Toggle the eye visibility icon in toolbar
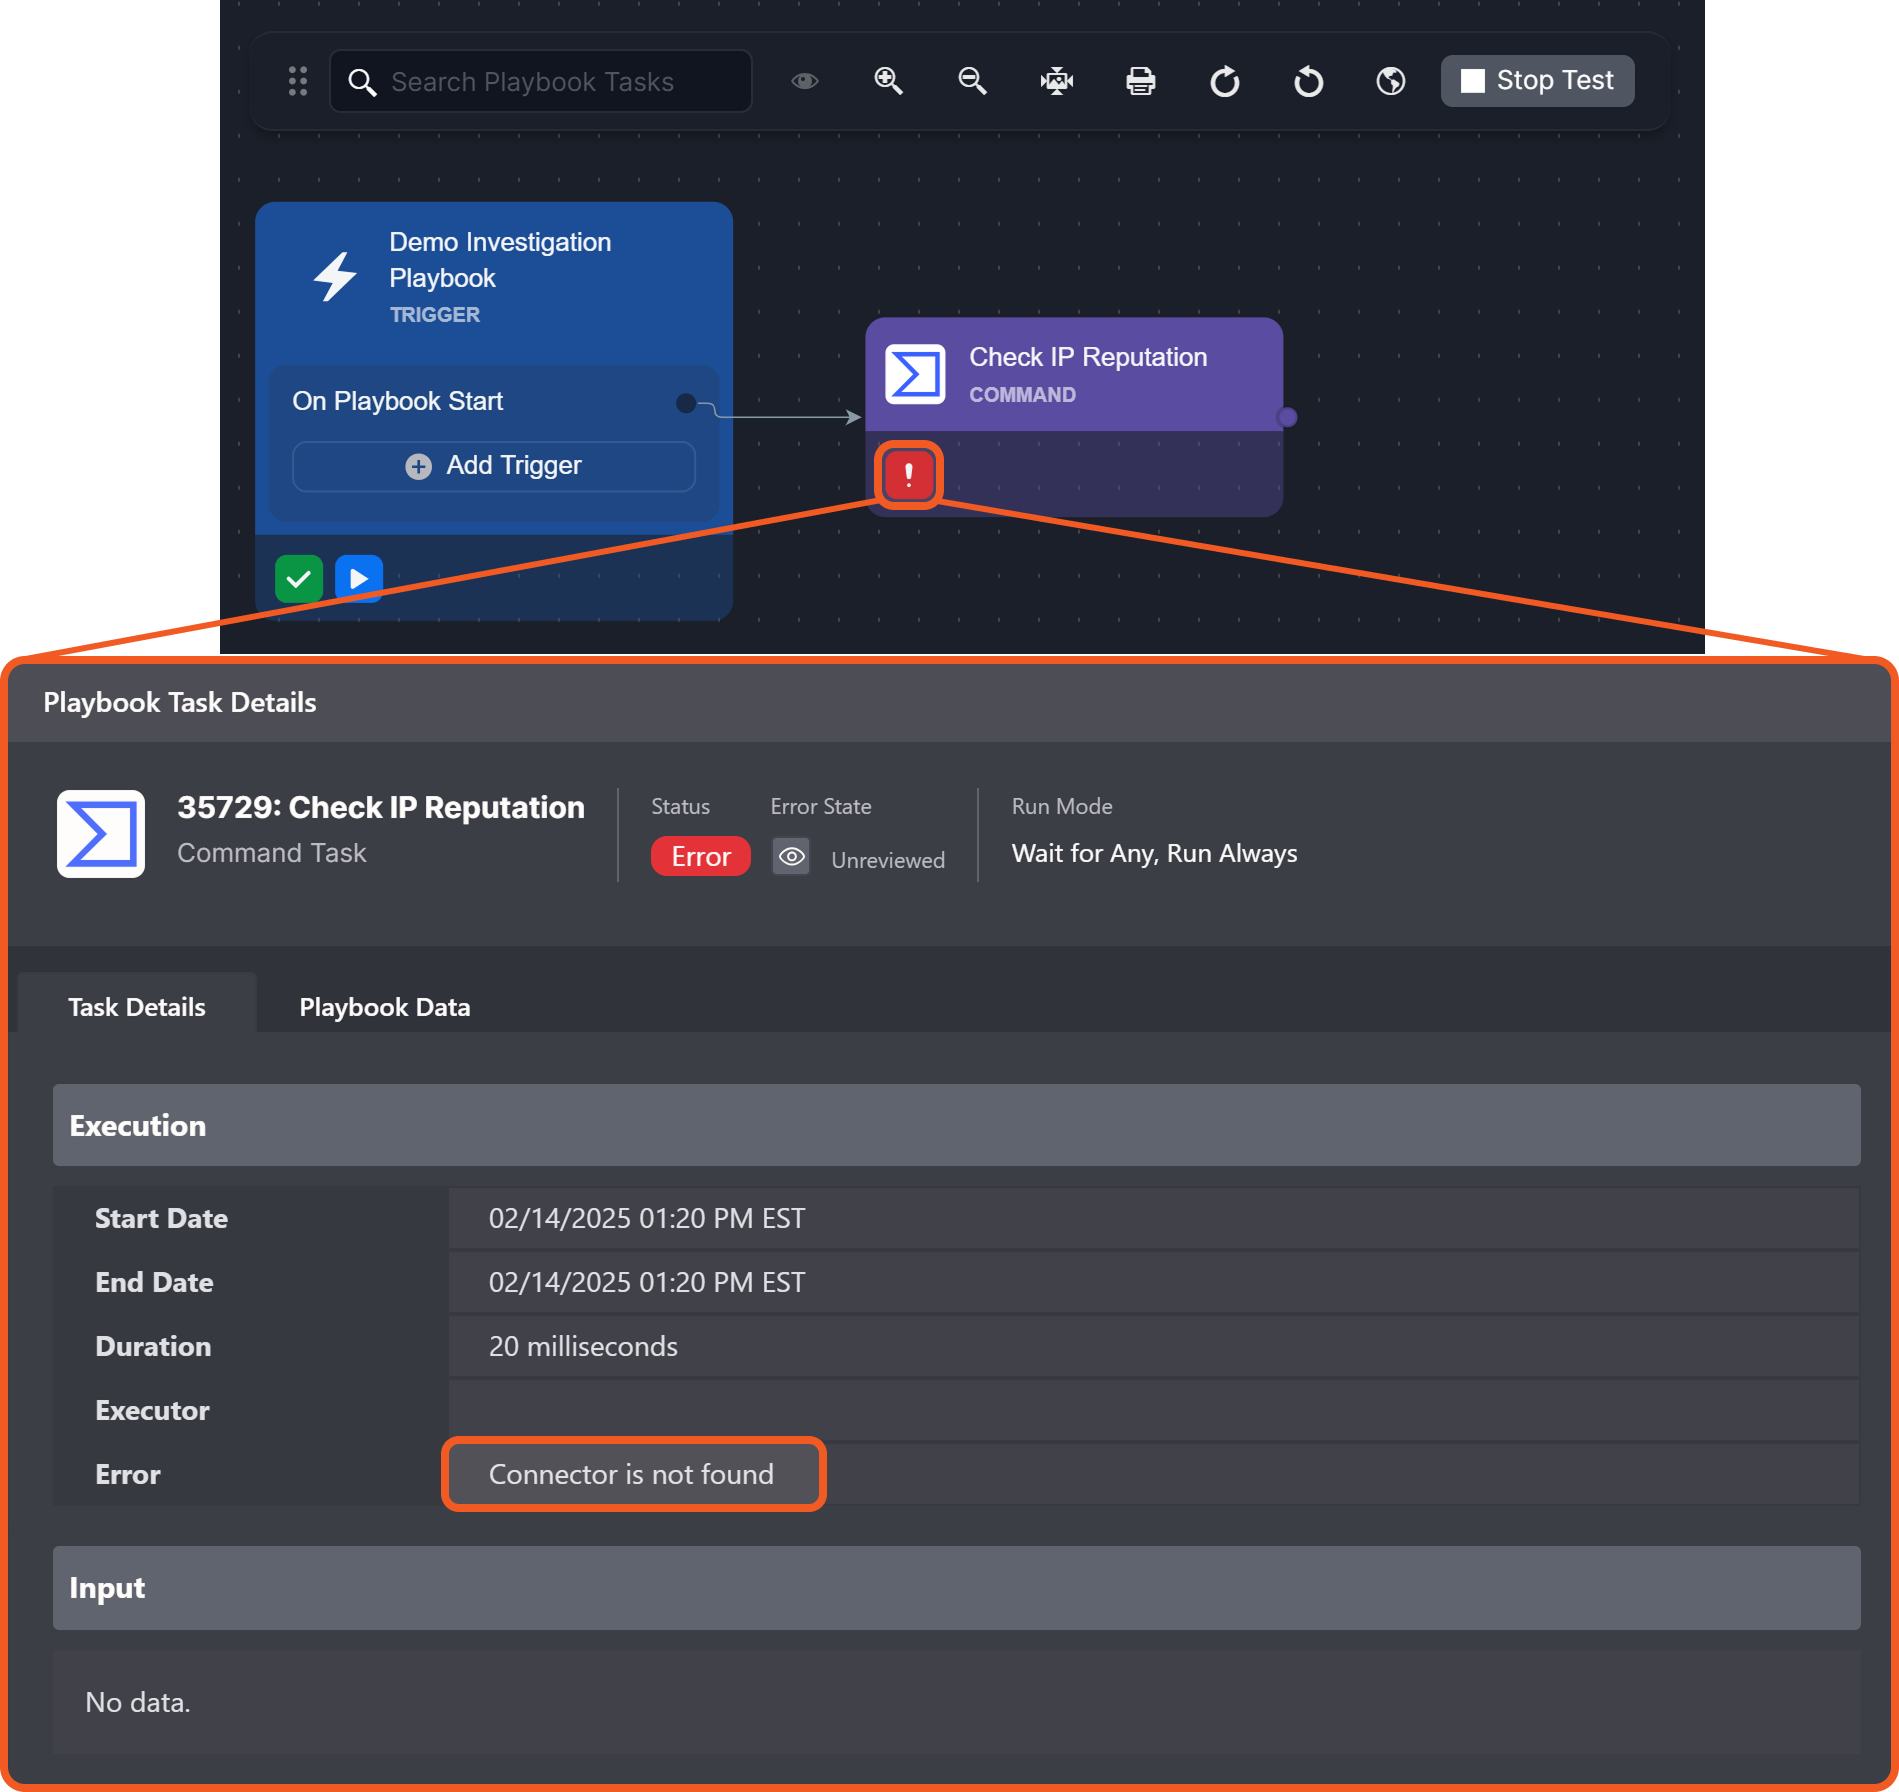 805,81
